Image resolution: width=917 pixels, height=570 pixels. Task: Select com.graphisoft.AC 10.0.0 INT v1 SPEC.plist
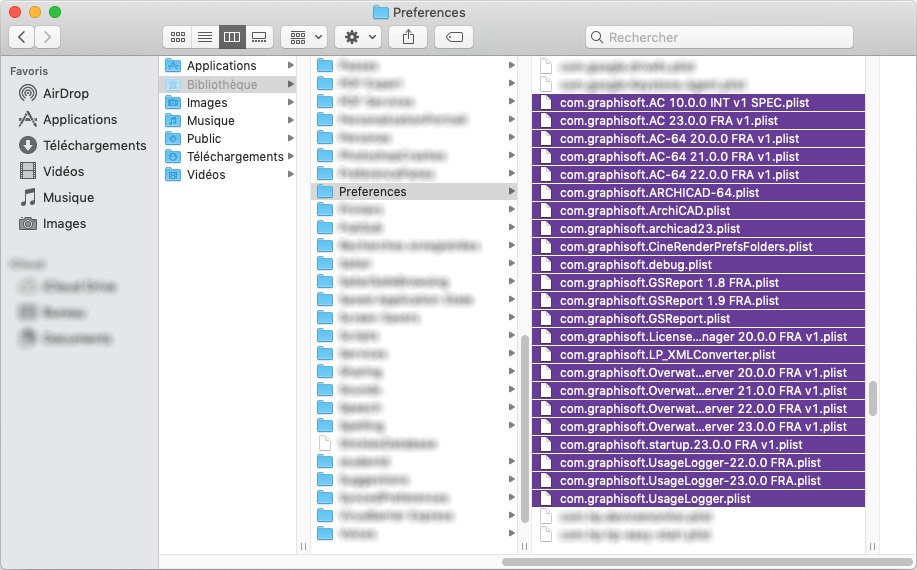pos(698,103)
